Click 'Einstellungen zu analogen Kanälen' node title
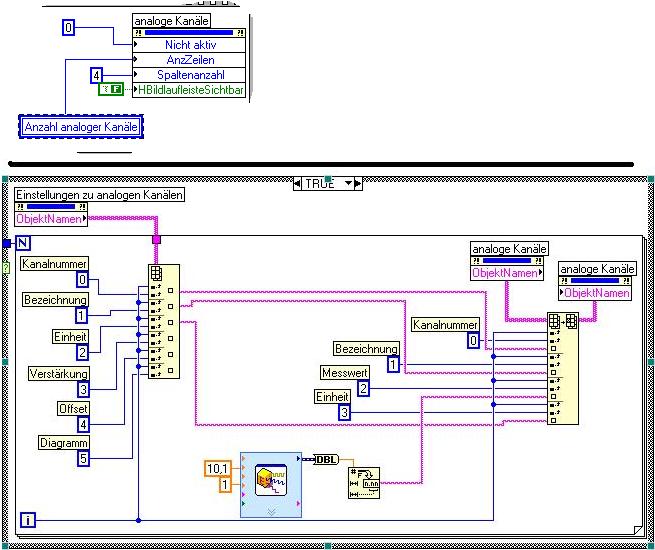Viewport: 655px width, 550px height. point(99,195)
